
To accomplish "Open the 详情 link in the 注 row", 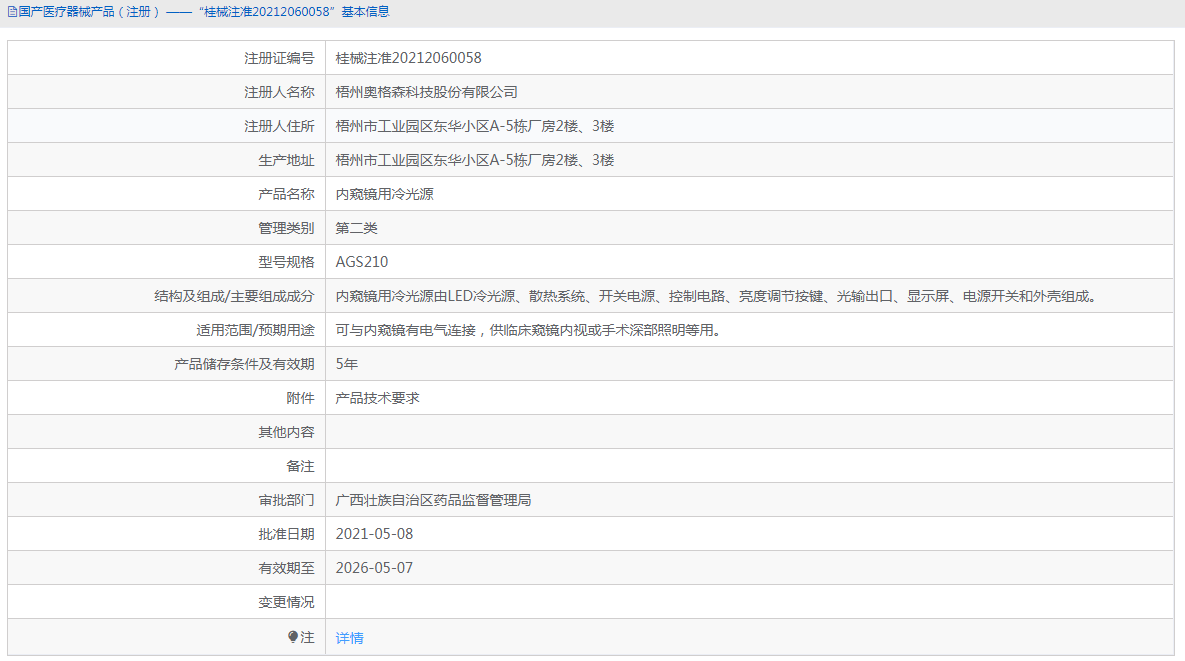I will pos(348,637).
